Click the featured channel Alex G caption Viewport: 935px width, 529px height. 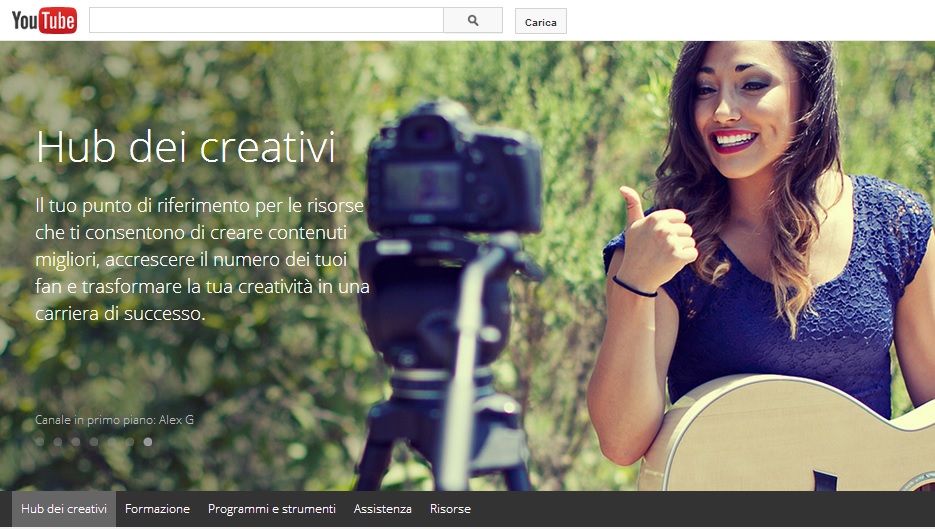[114, 419]
